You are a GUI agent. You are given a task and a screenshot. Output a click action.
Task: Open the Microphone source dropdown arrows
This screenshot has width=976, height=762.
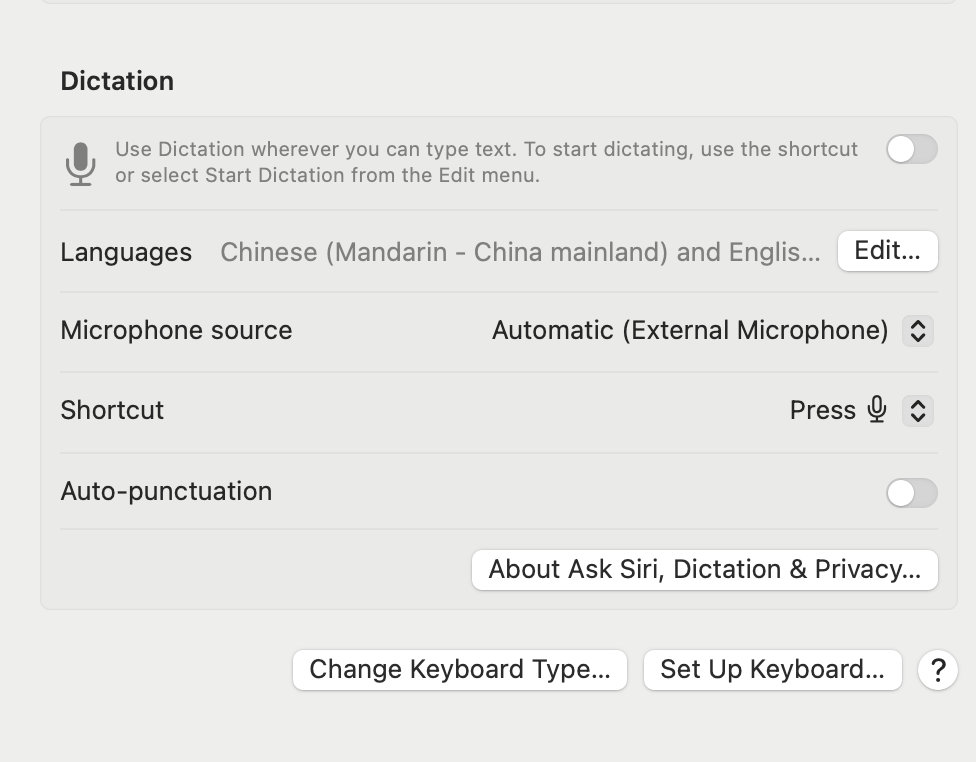click(x=918, y=331)
